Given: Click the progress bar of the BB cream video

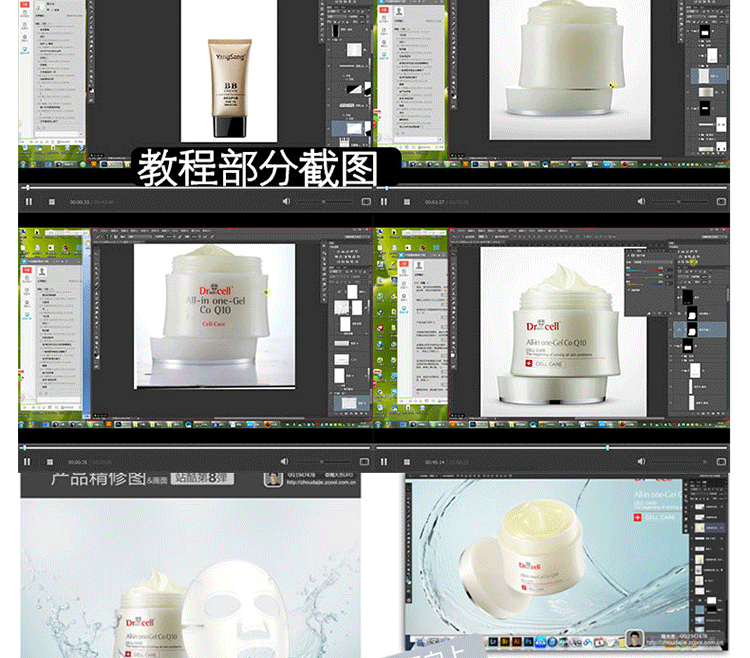Looking at the screenshot, I should coord(196,187).
